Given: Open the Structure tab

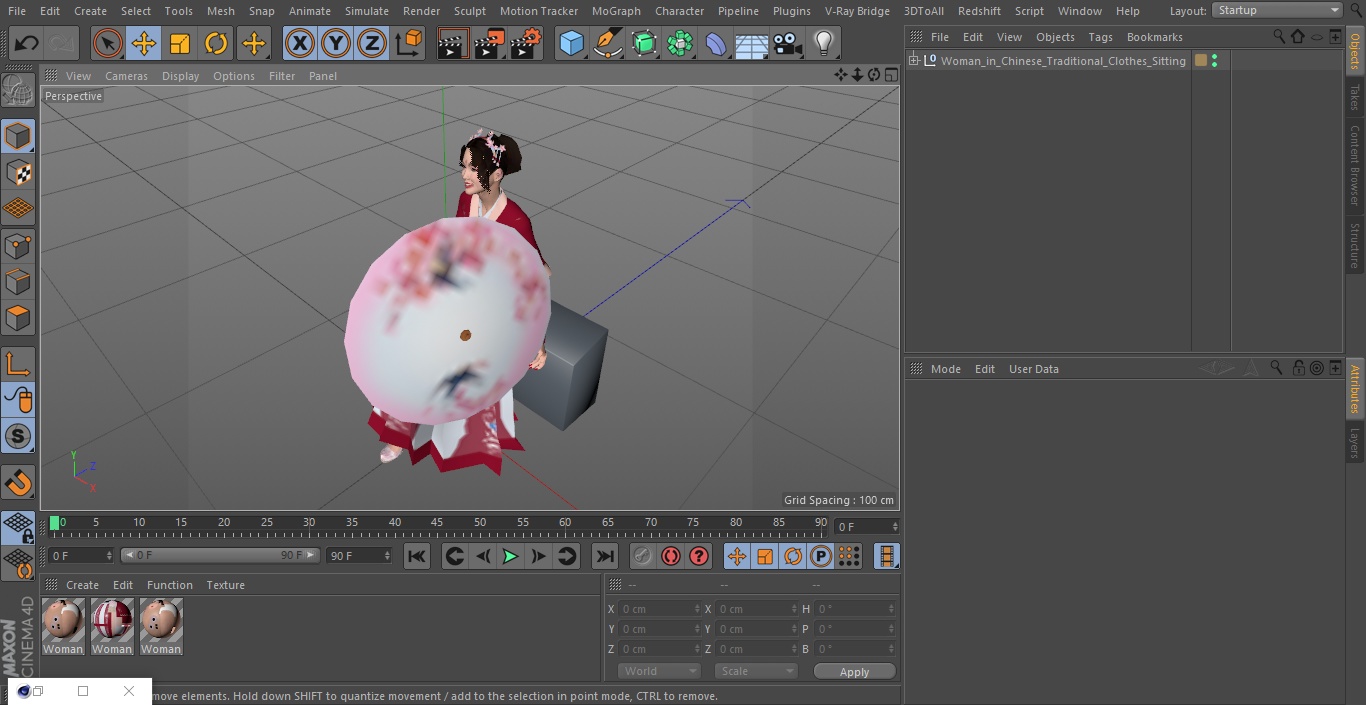Looking at the screenshot, I should click(x=1355, y=245).
